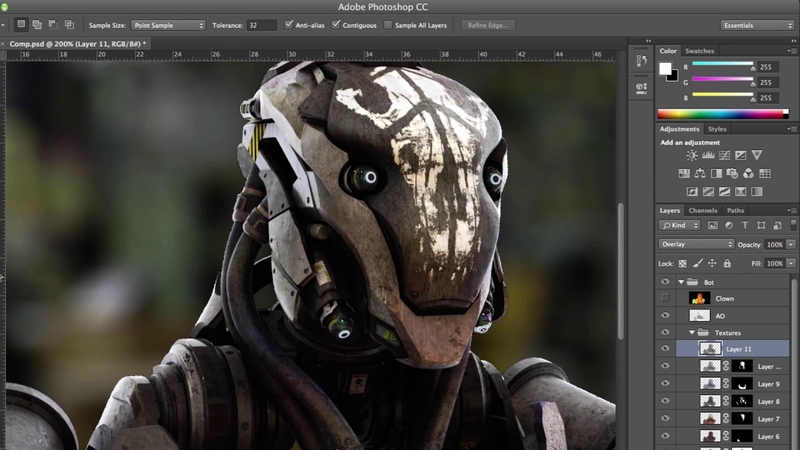Image resolution: width=800 pixels, height=450 pixels.
Task: Add an Exposure adjustment layer
Action: [x=741, y=156]
